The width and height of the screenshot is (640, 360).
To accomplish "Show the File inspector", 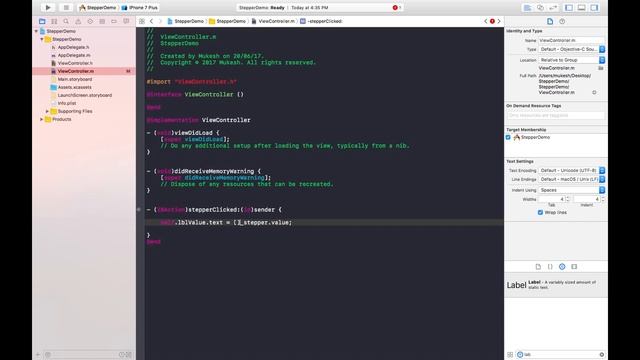I will point(550,21).
